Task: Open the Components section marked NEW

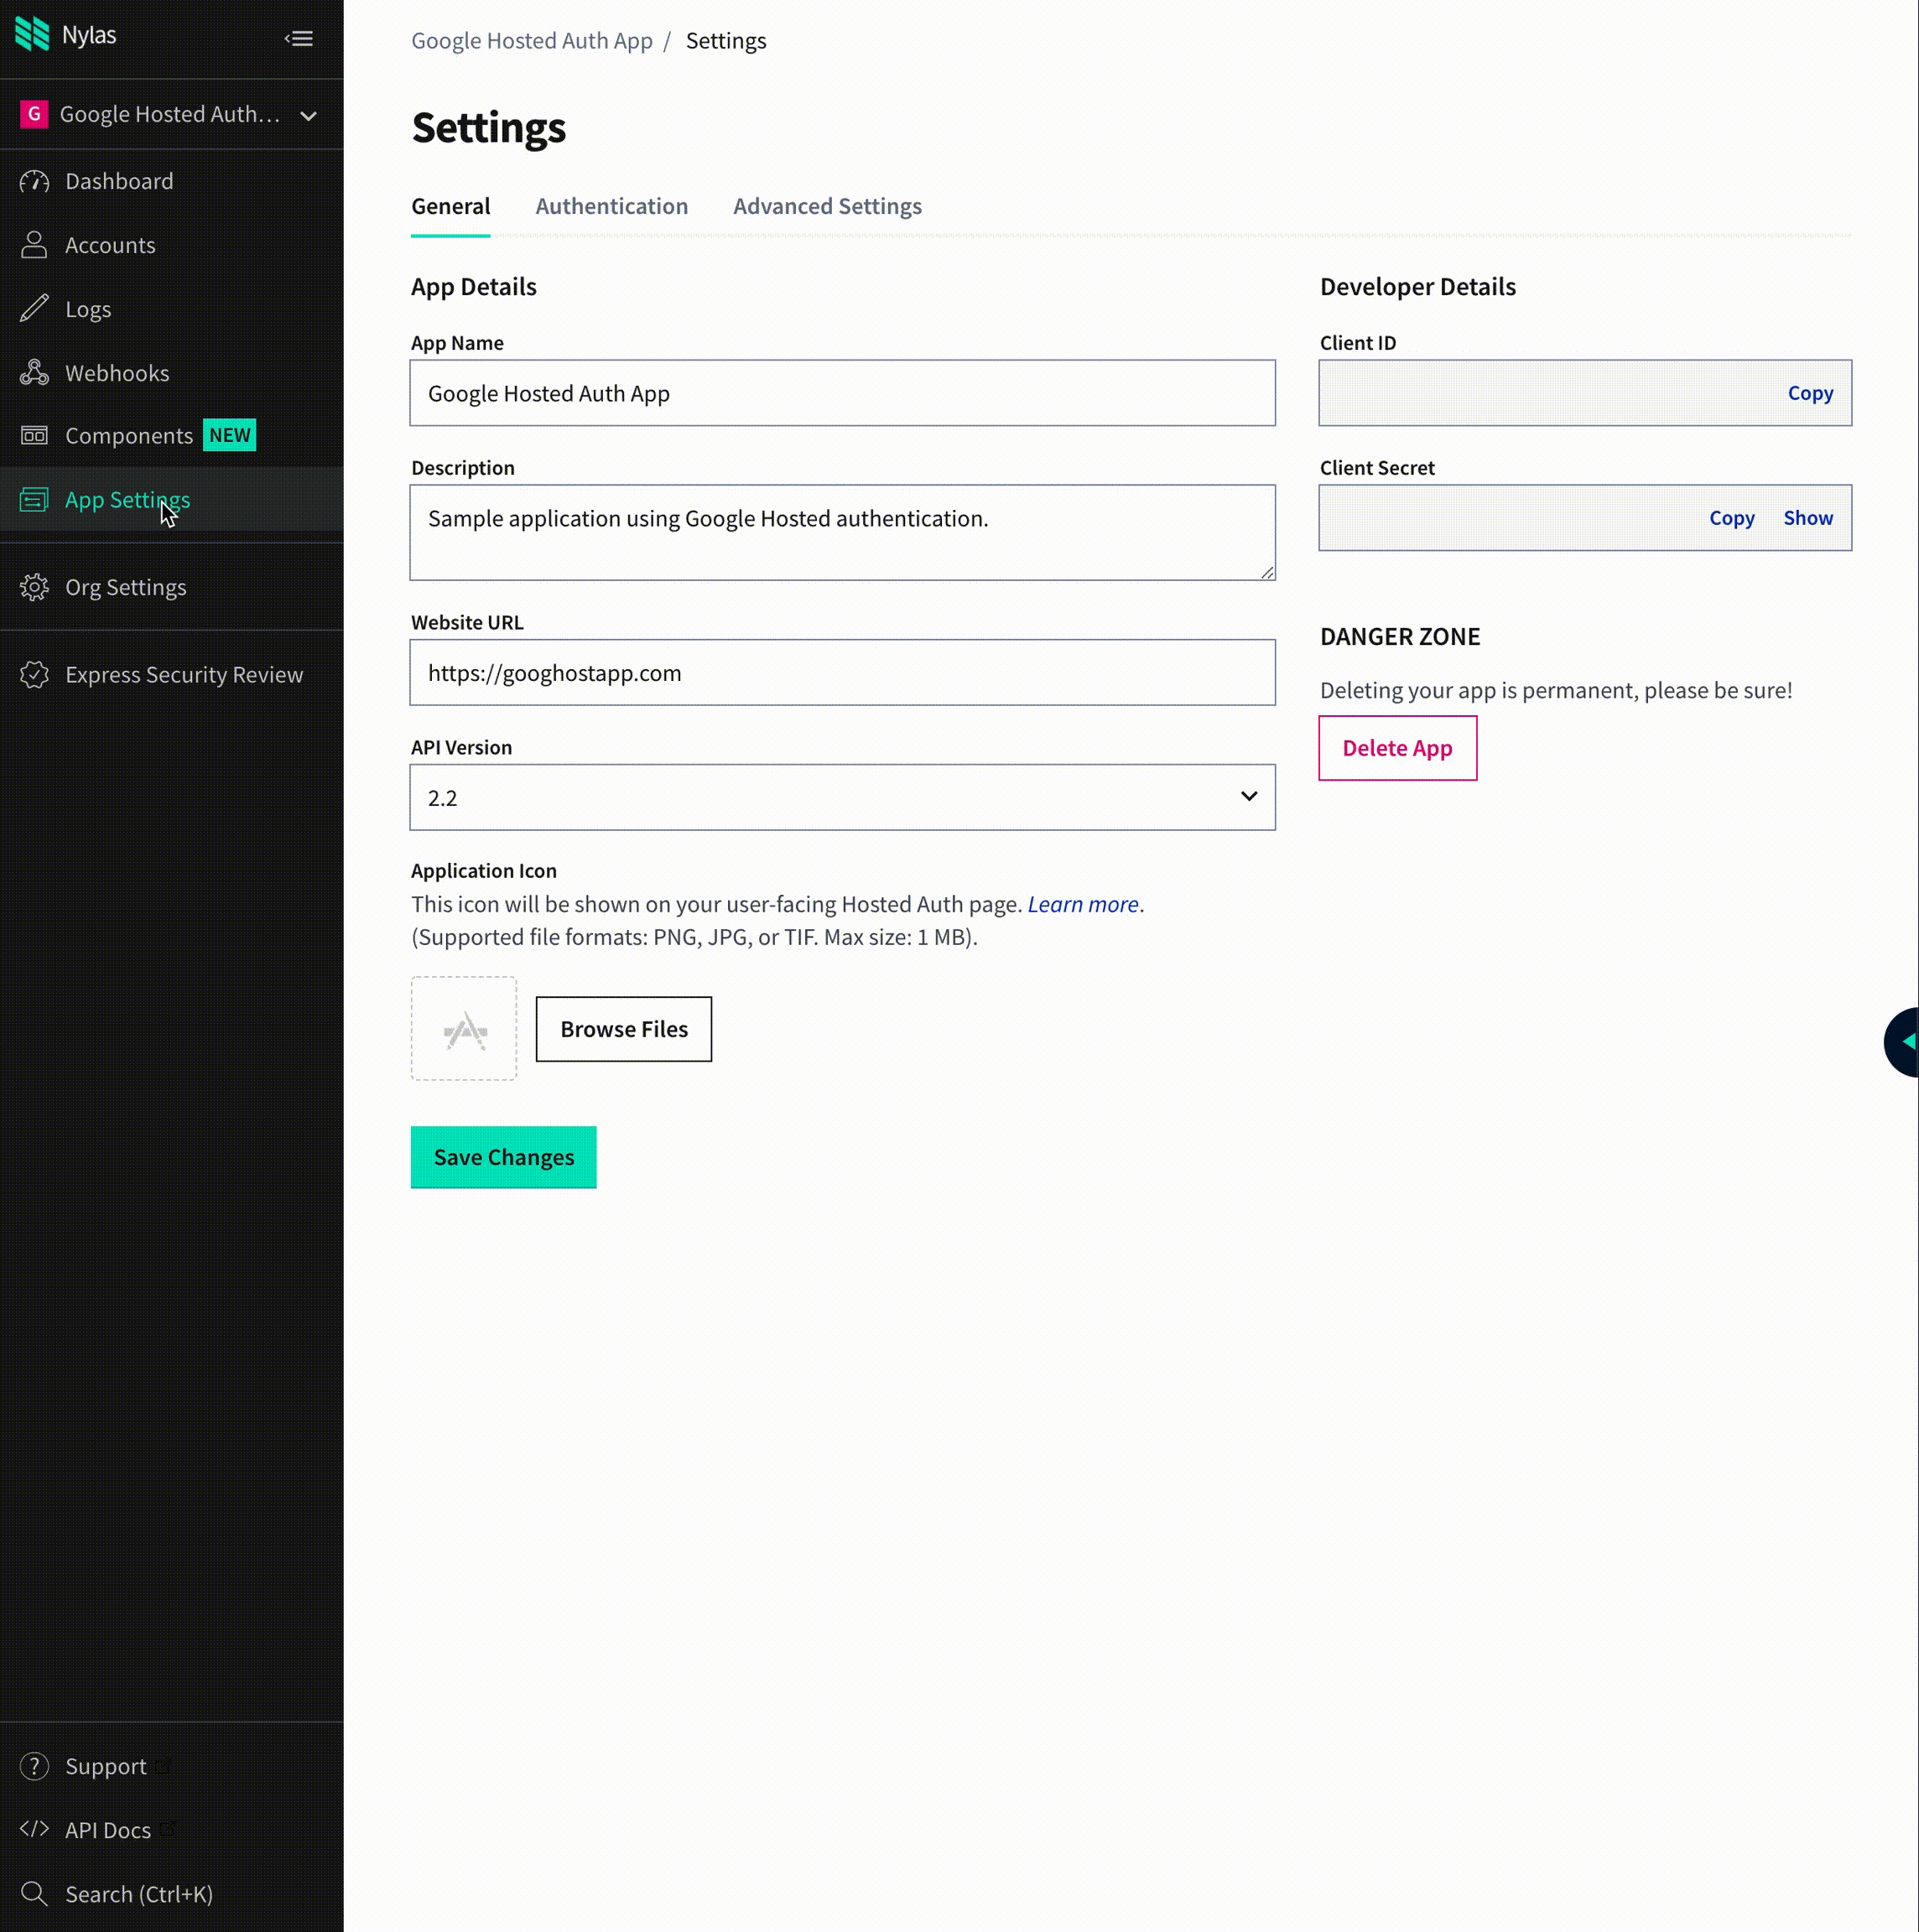Action: 129,435
